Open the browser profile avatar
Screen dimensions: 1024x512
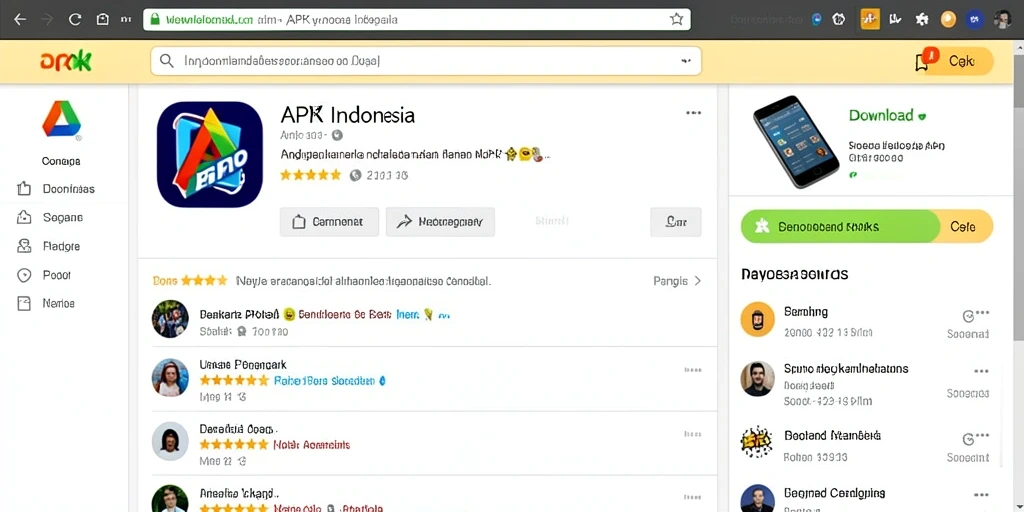1002,20
